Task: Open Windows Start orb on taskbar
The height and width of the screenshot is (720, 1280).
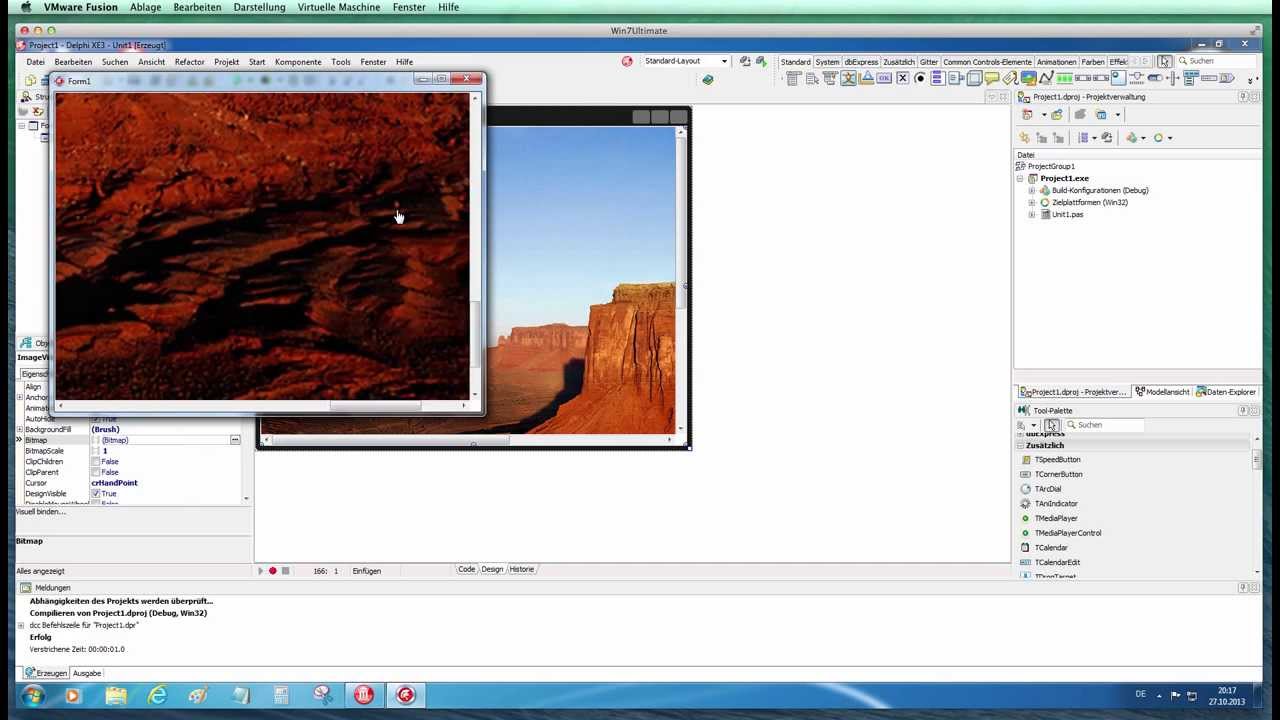Action: click(32, 695)
